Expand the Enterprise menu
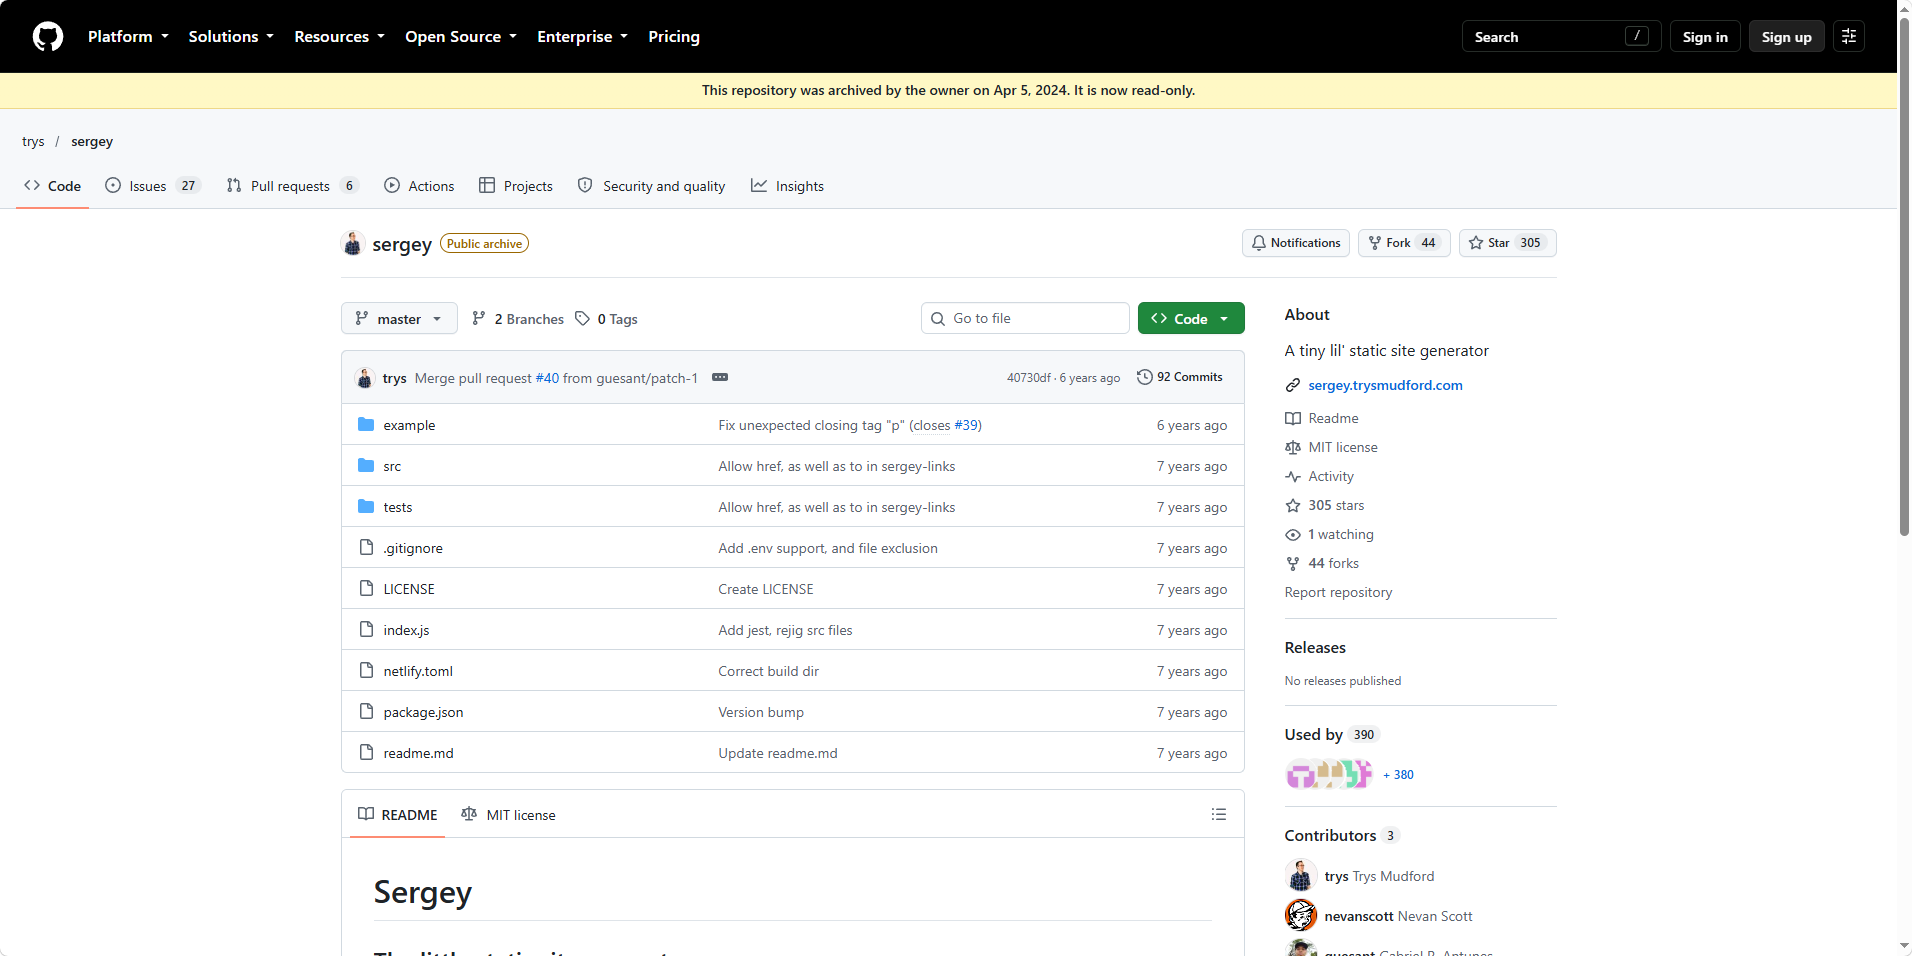 [x=582, y=36]
